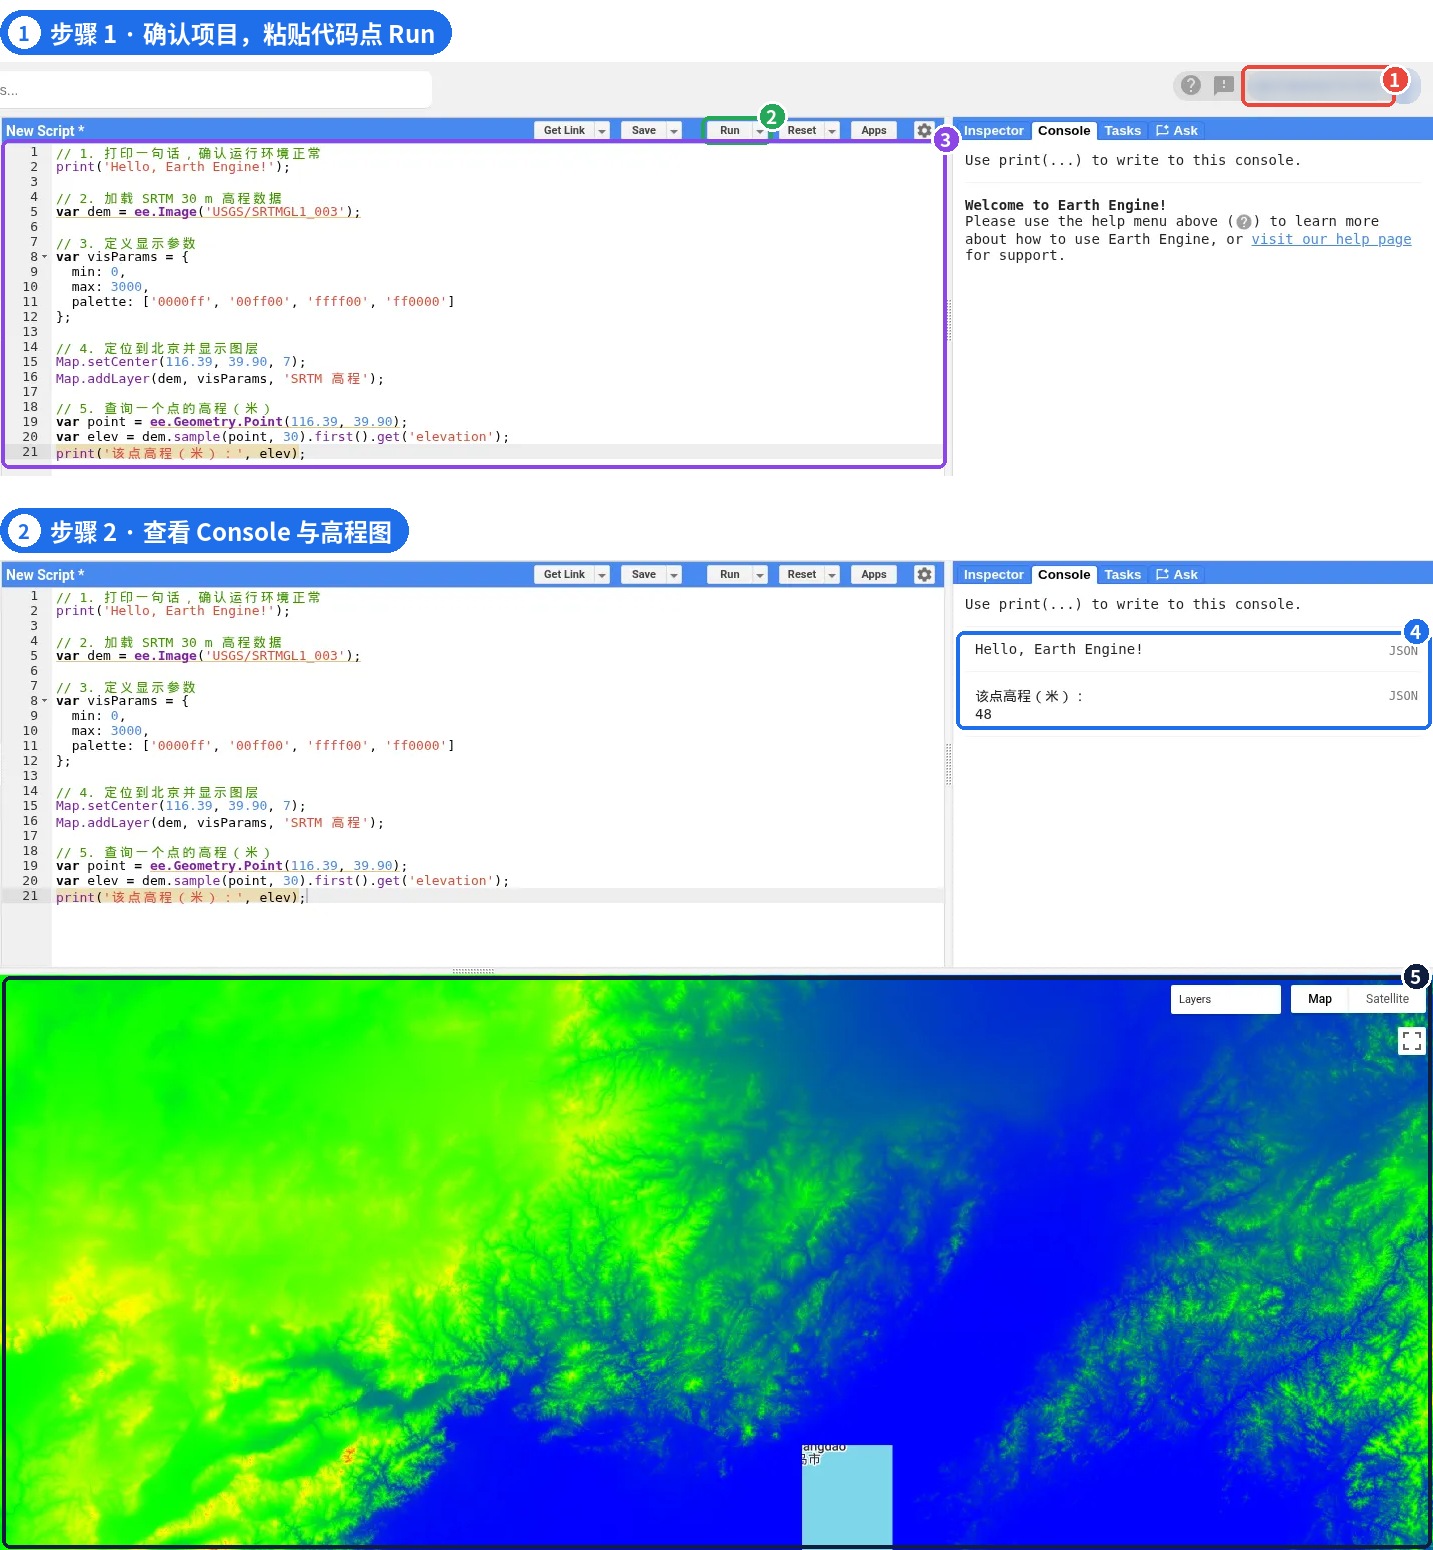This screenshot has height=1550, width=1433.
Task: Collapse the visParams code fold on line 8, top editor
Action: [x=44, y=257]
